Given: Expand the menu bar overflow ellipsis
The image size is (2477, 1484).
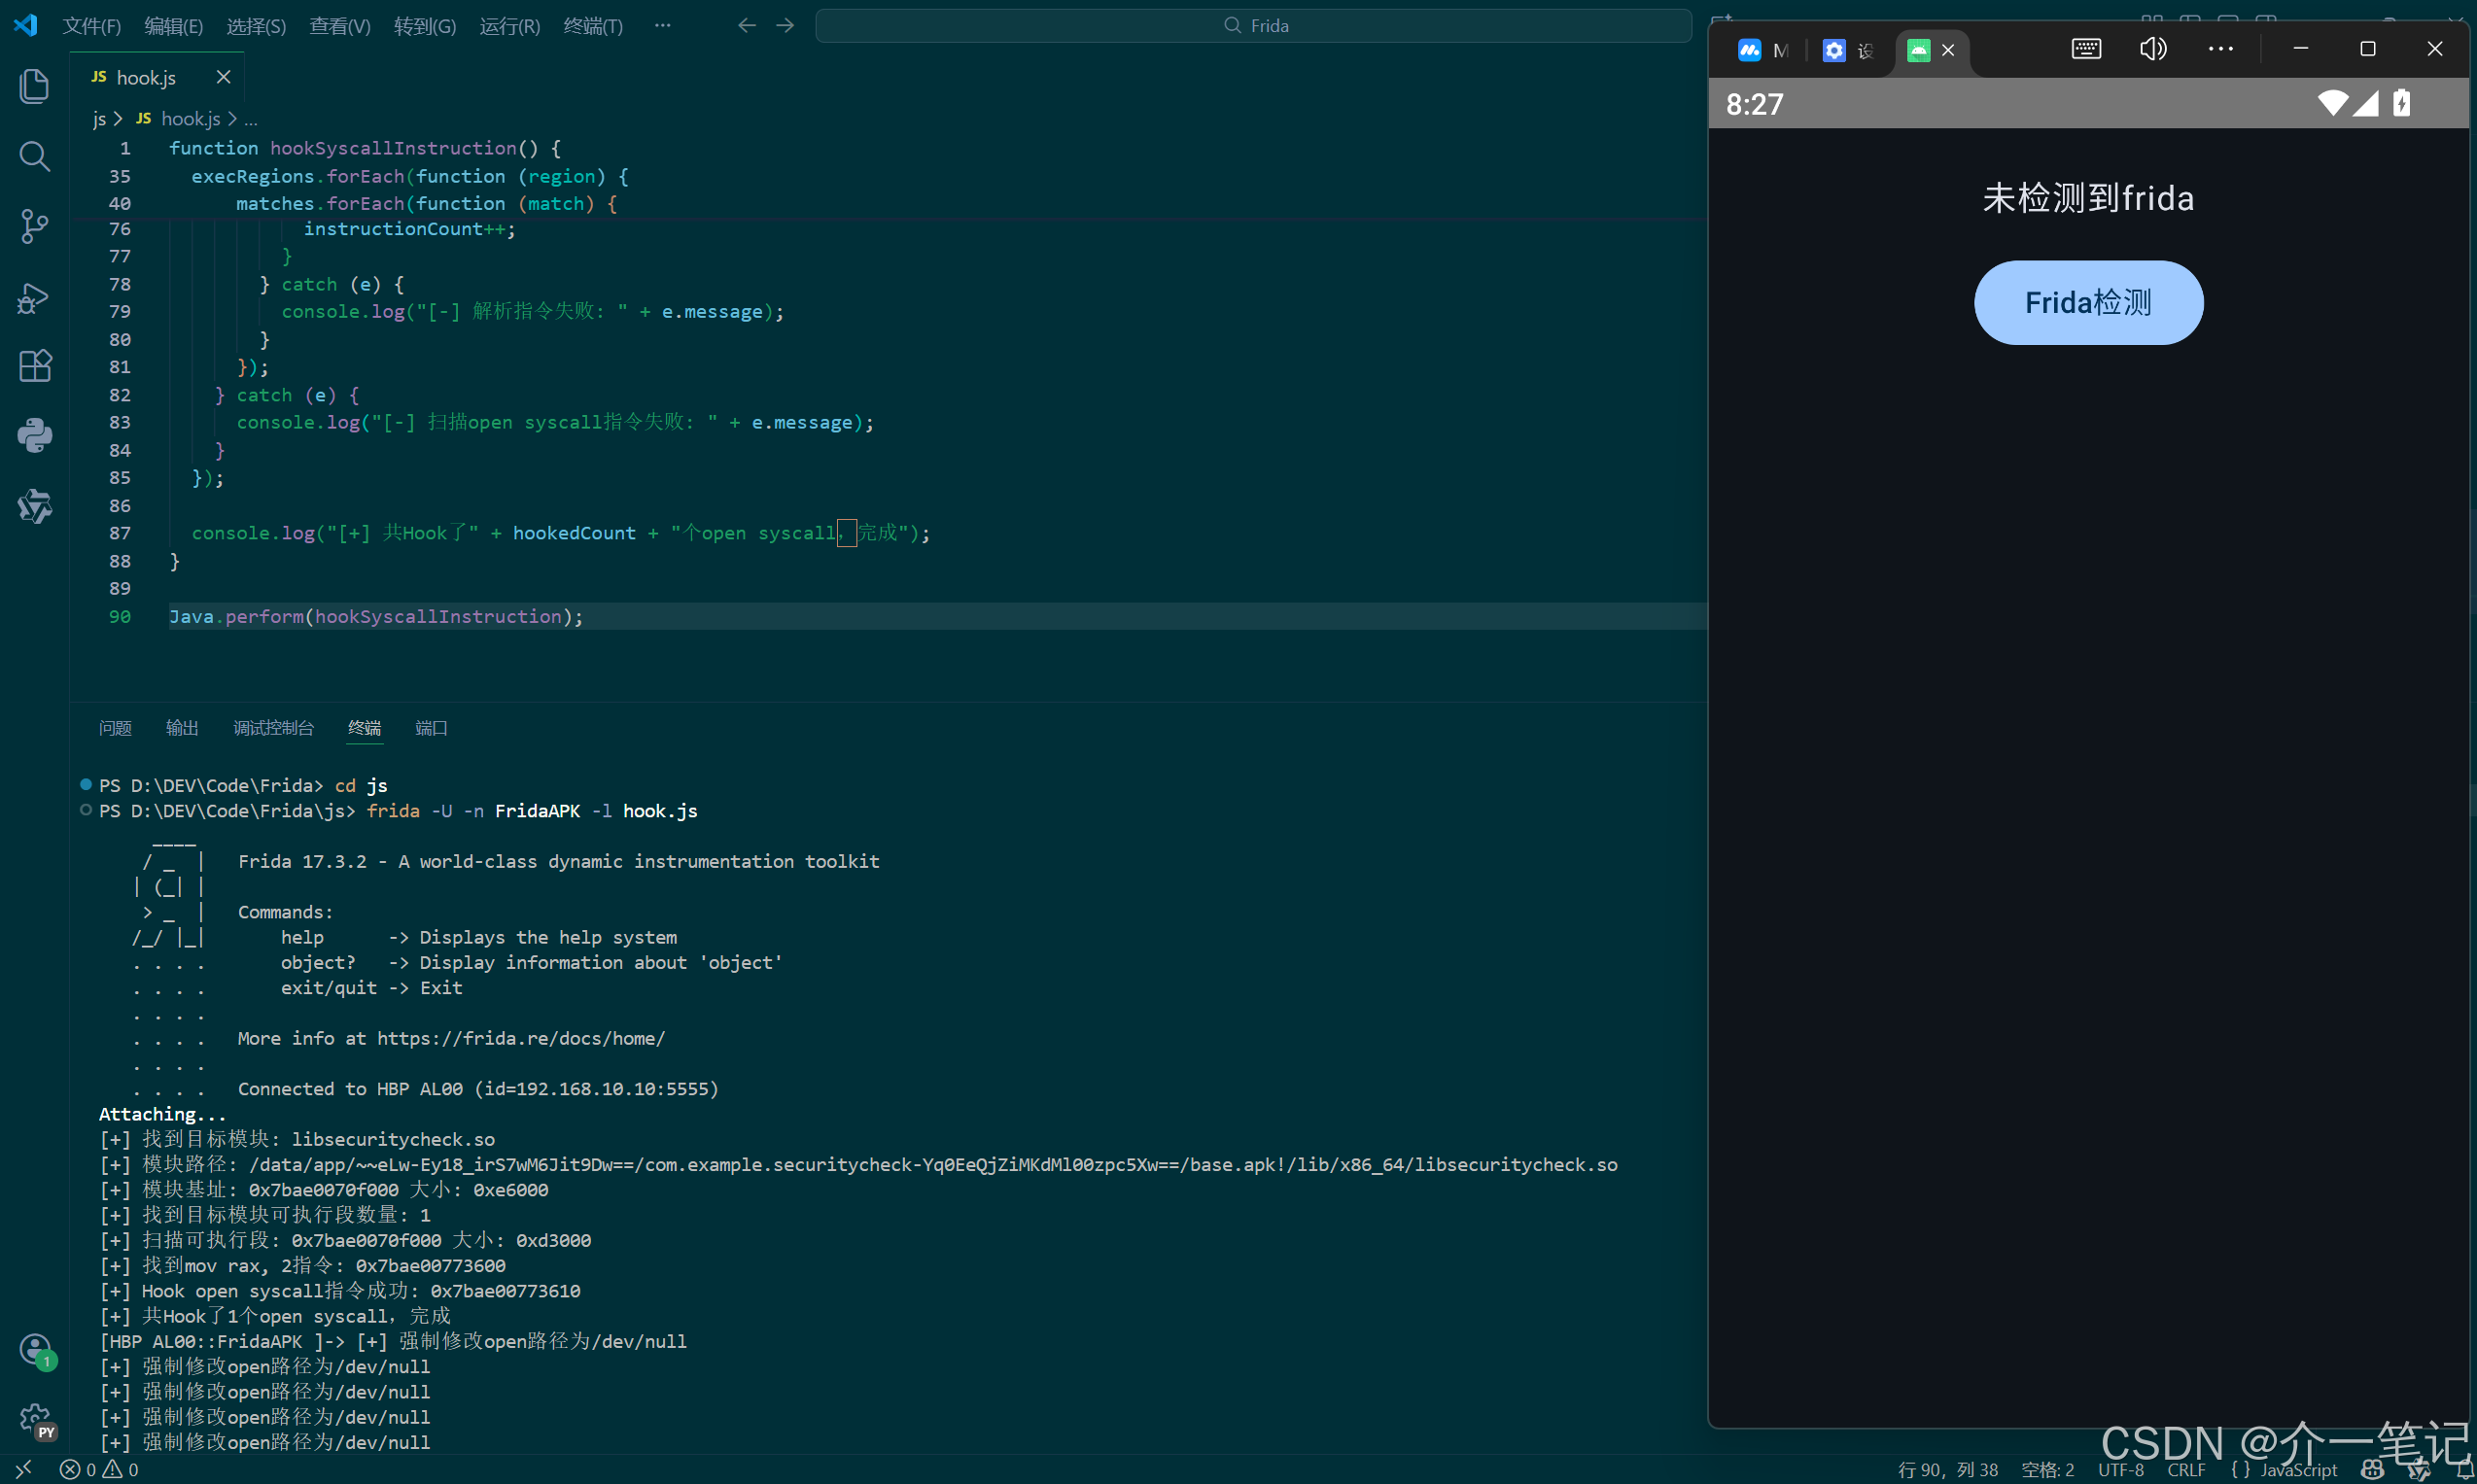Looking at the screenshot, I should (x=662, y=25).
